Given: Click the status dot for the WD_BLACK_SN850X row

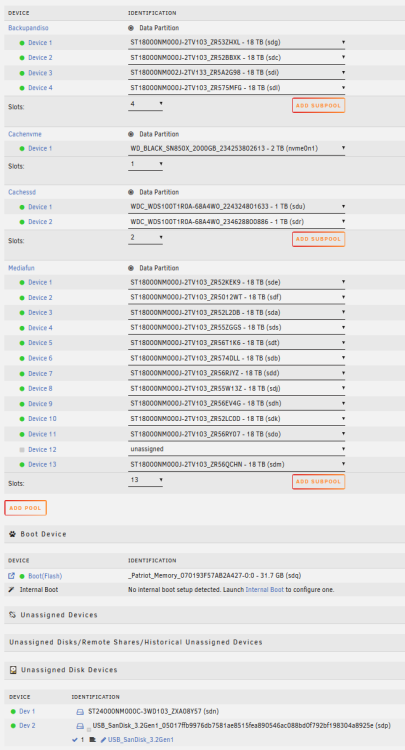Looking at the screenshot, I should (x=22, y=149).
